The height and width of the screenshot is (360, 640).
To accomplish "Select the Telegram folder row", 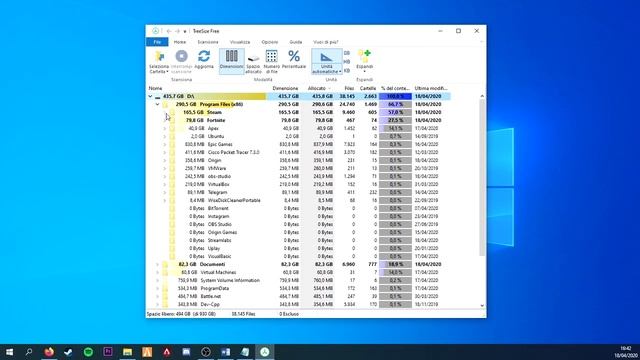I will coord(299,193).
